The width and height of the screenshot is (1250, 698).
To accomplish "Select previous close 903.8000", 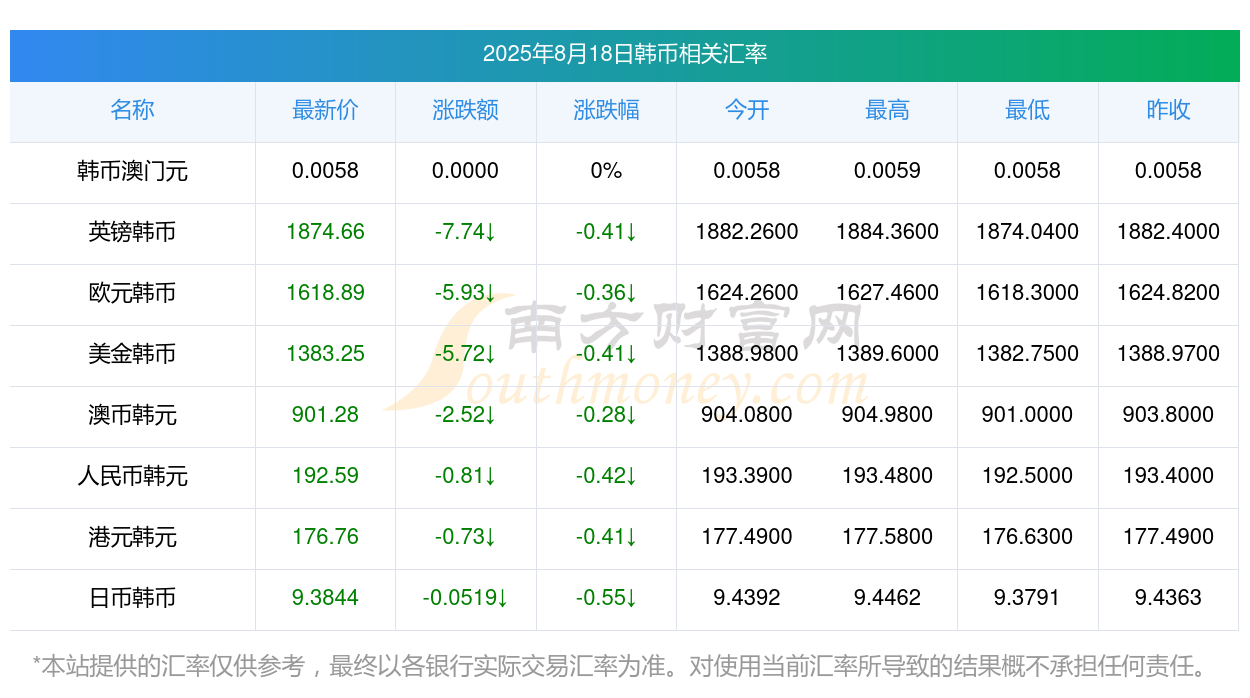I will click(1168, 415).
